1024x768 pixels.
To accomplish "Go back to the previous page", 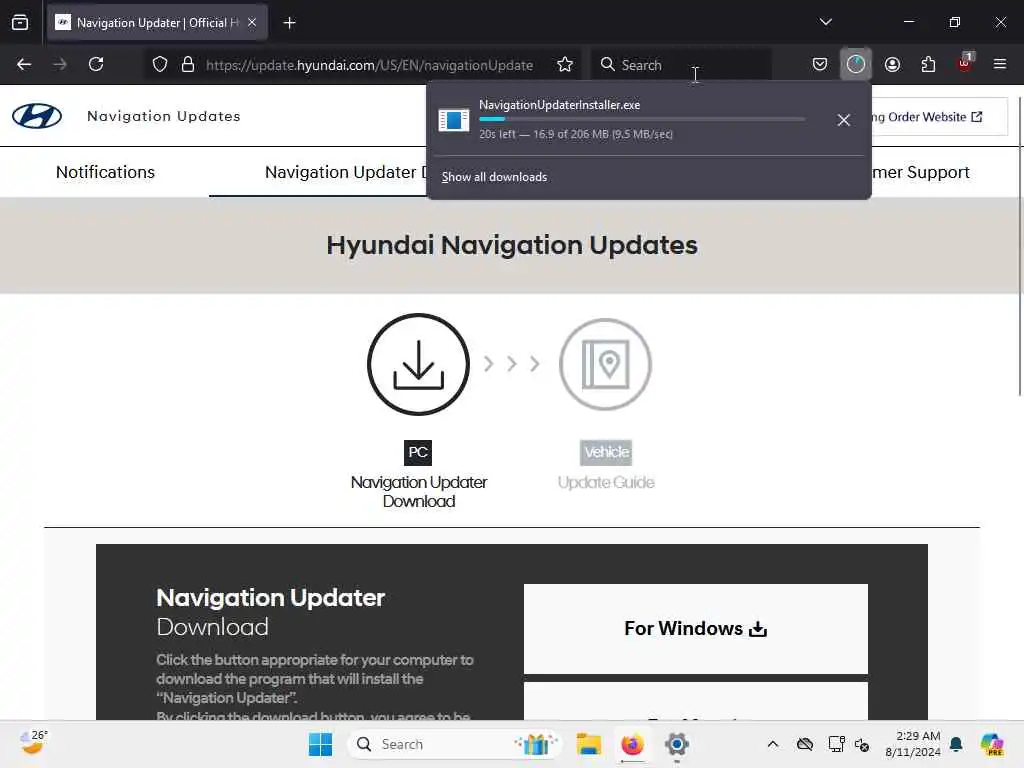I will [24, 64].
